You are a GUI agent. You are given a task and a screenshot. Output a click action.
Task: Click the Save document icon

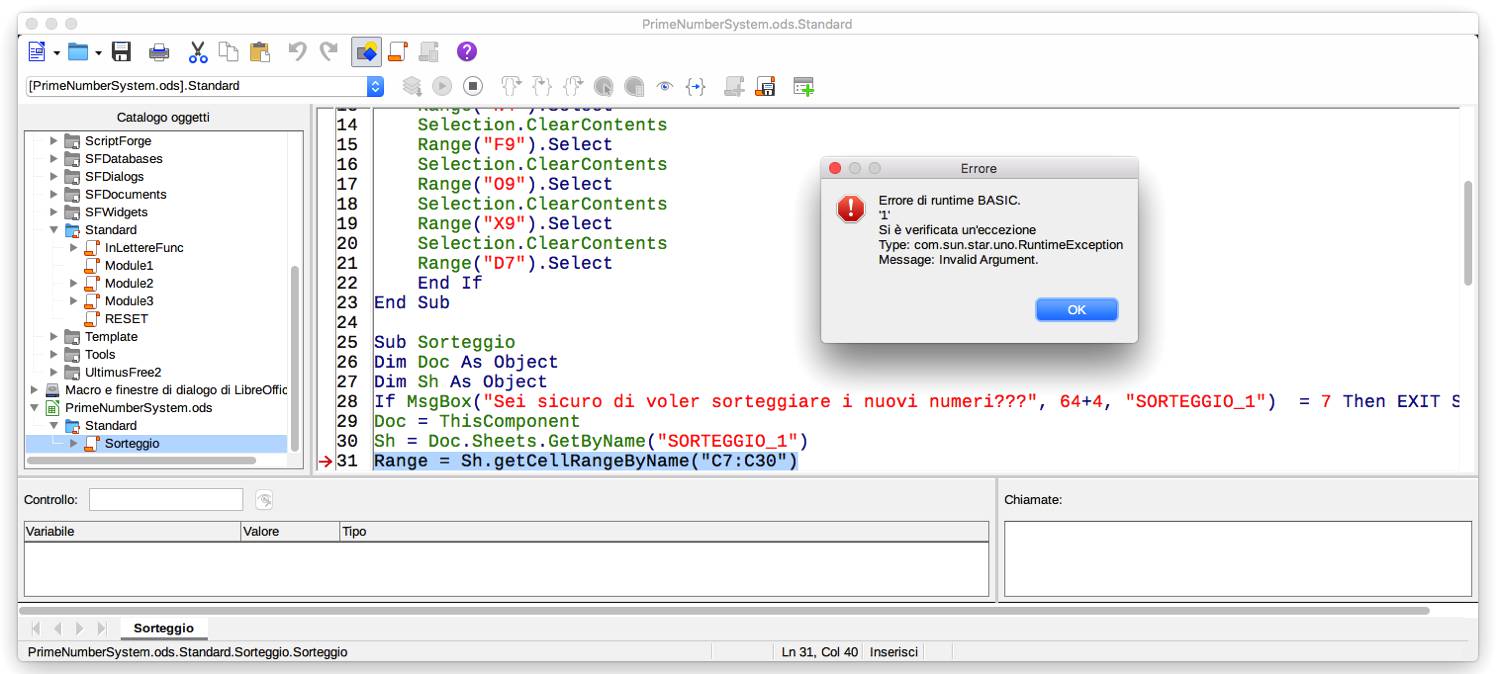click(122, 50)
